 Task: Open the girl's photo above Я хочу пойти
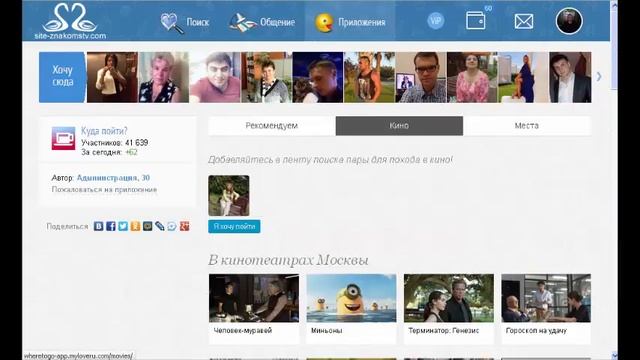(229, 196)
